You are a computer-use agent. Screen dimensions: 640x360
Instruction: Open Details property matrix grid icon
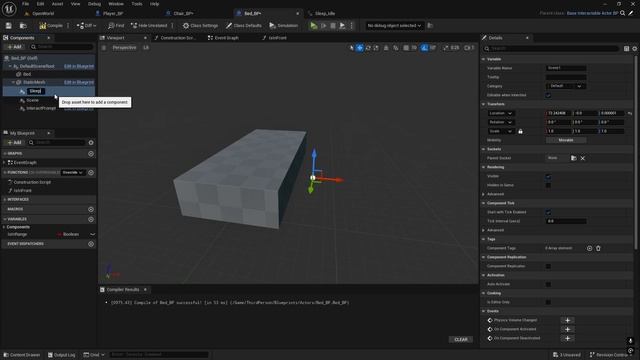pyautogui.click(x=626, y=49)
